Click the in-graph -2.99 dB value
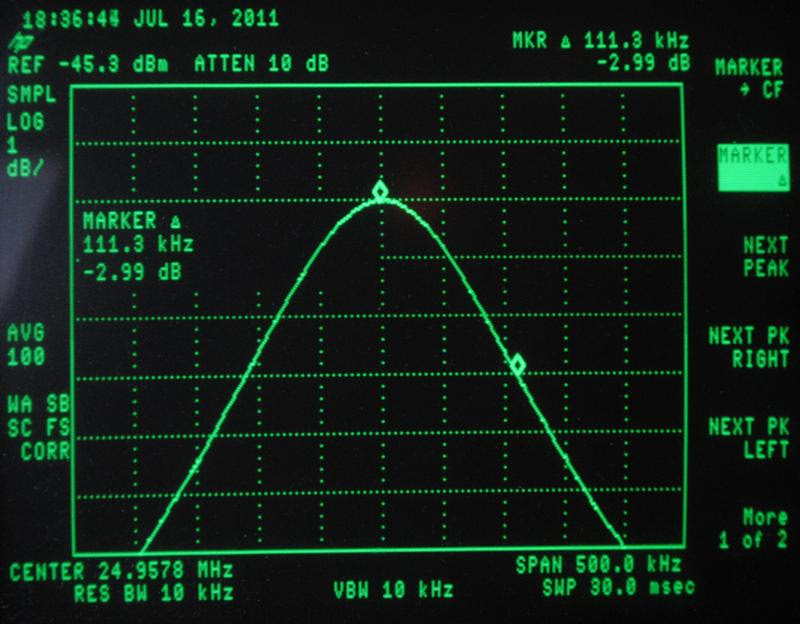The width and height of the screenshot is (800, 624). click(132, 271)
